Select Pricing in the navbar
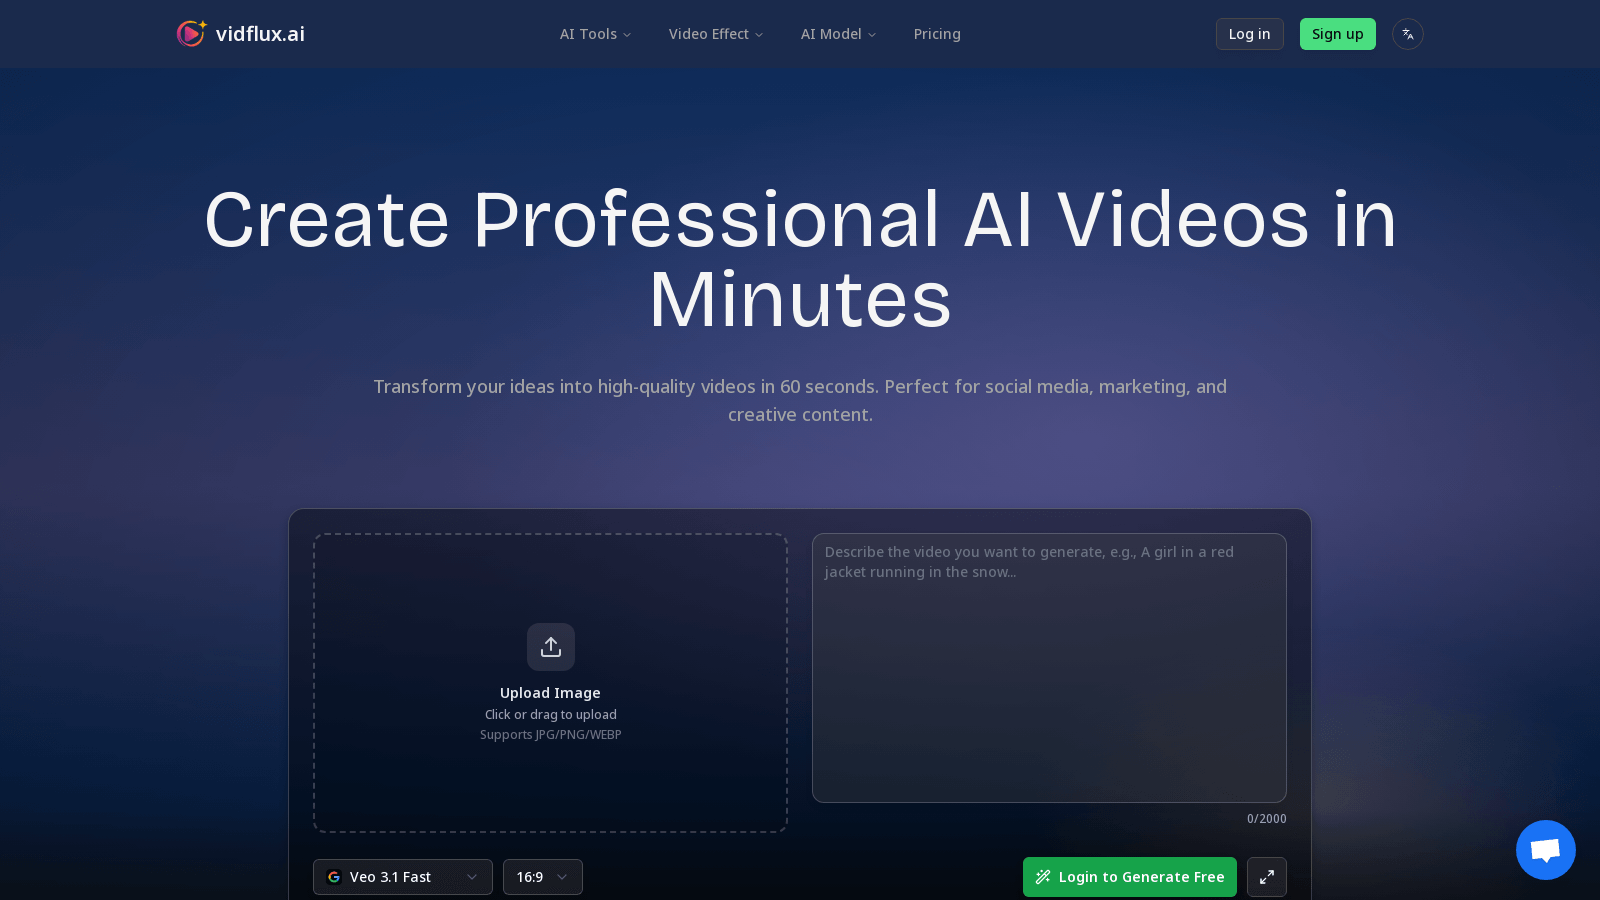 pos(937,34)
